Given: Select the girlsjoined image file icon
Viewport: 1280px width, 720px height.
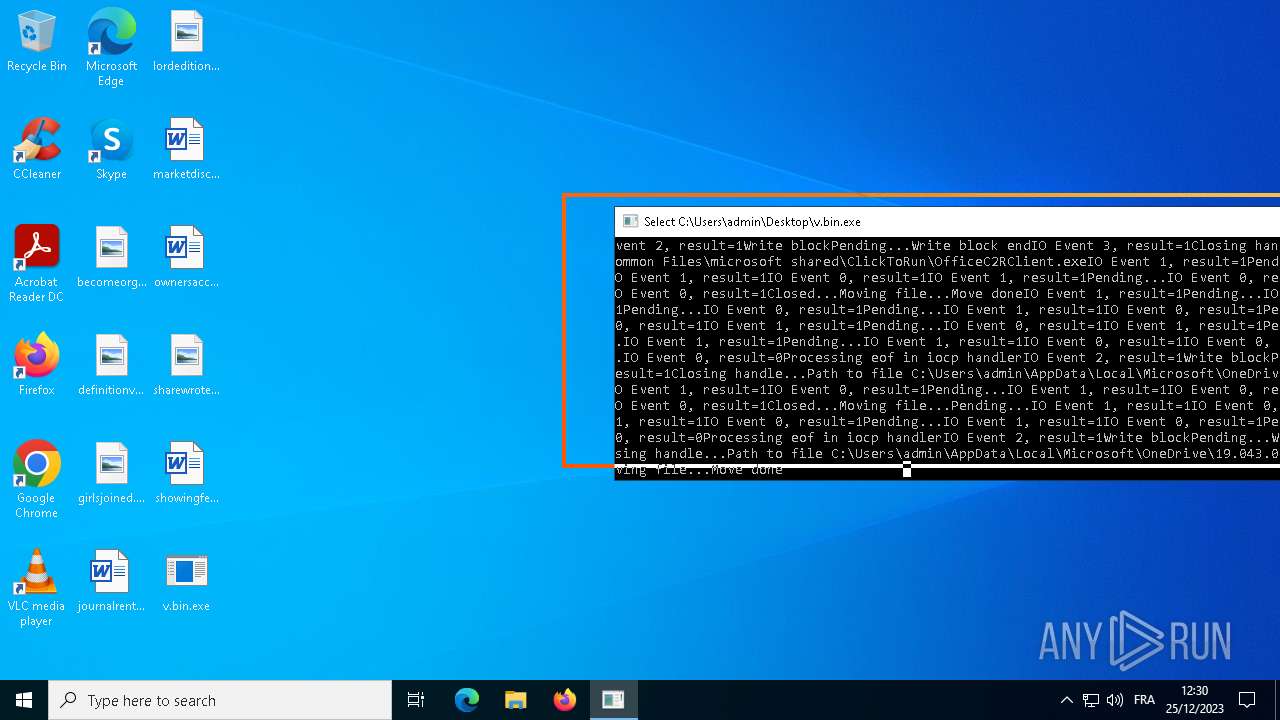Looking at the screenshot, I should (x=111, y=475).
